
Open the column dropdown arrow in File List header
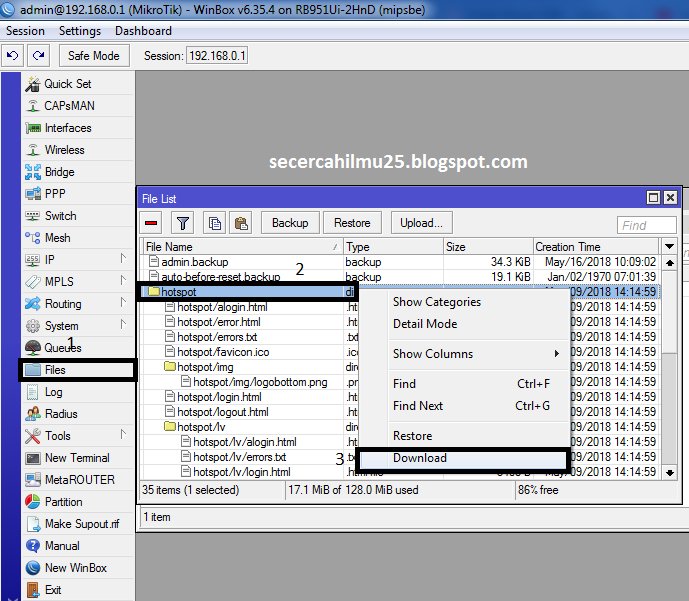[670, 246]
